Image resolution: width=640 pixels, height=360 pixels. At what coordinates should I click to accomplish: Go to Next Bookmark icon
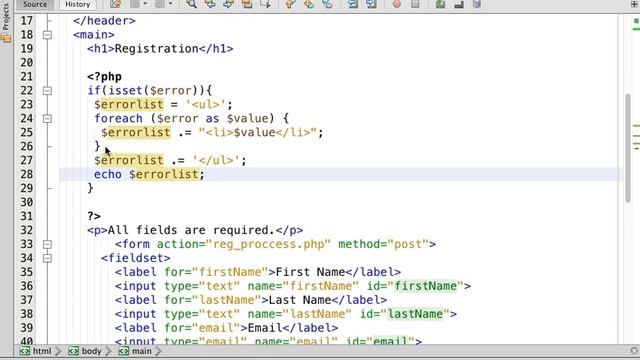[x=309, y=4]
